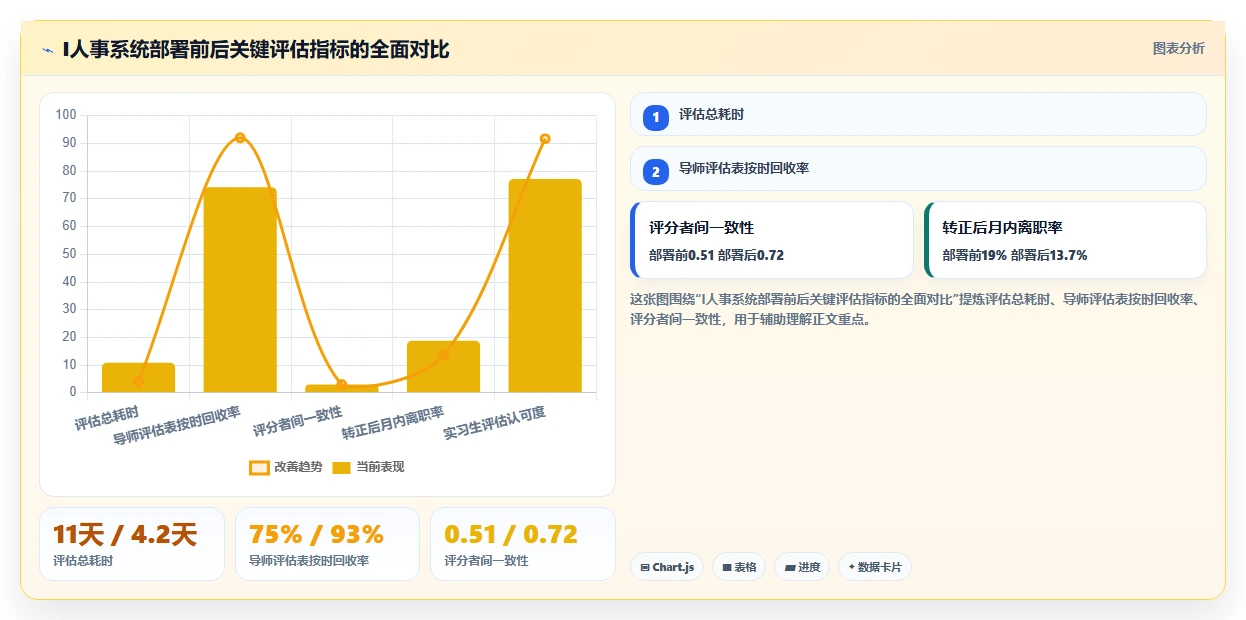Click the 导师评估表按时回收率 x-axis label
This screenshot has height=620, width=1246.
(x=176, y=426)
